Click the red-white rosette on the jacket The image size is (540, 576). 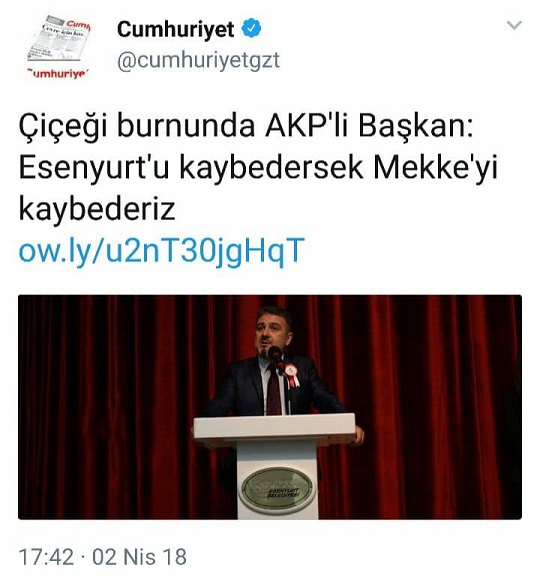click(x=292, y=374)
